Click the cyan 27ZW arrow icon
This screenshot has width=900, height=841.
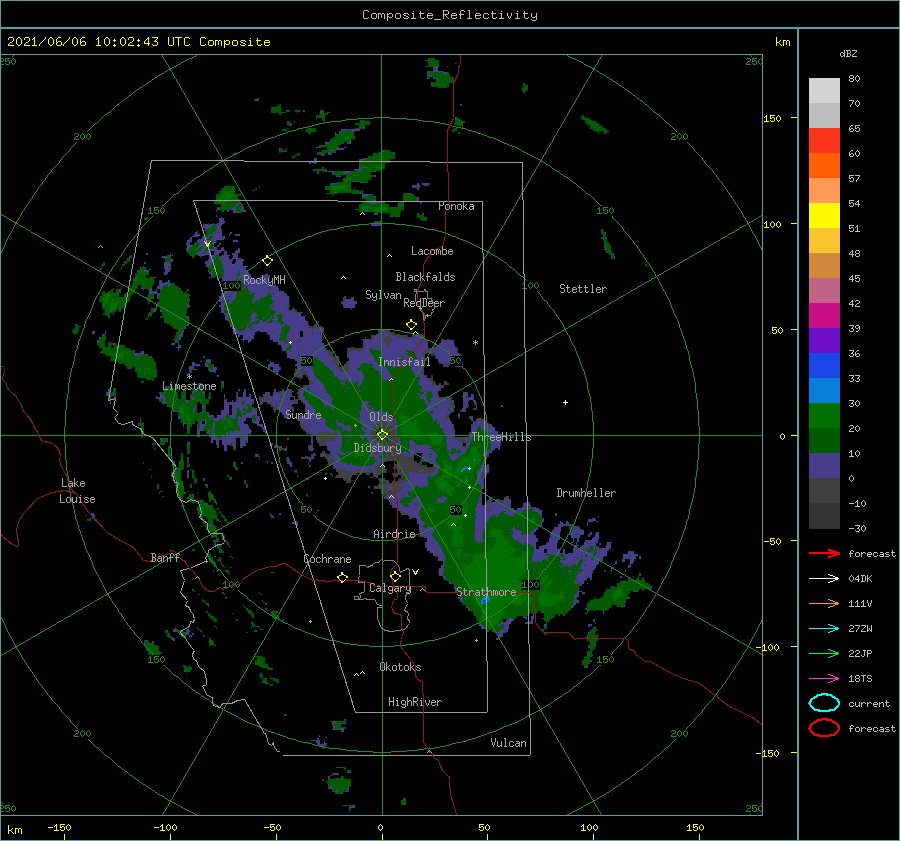pos(824,629)
